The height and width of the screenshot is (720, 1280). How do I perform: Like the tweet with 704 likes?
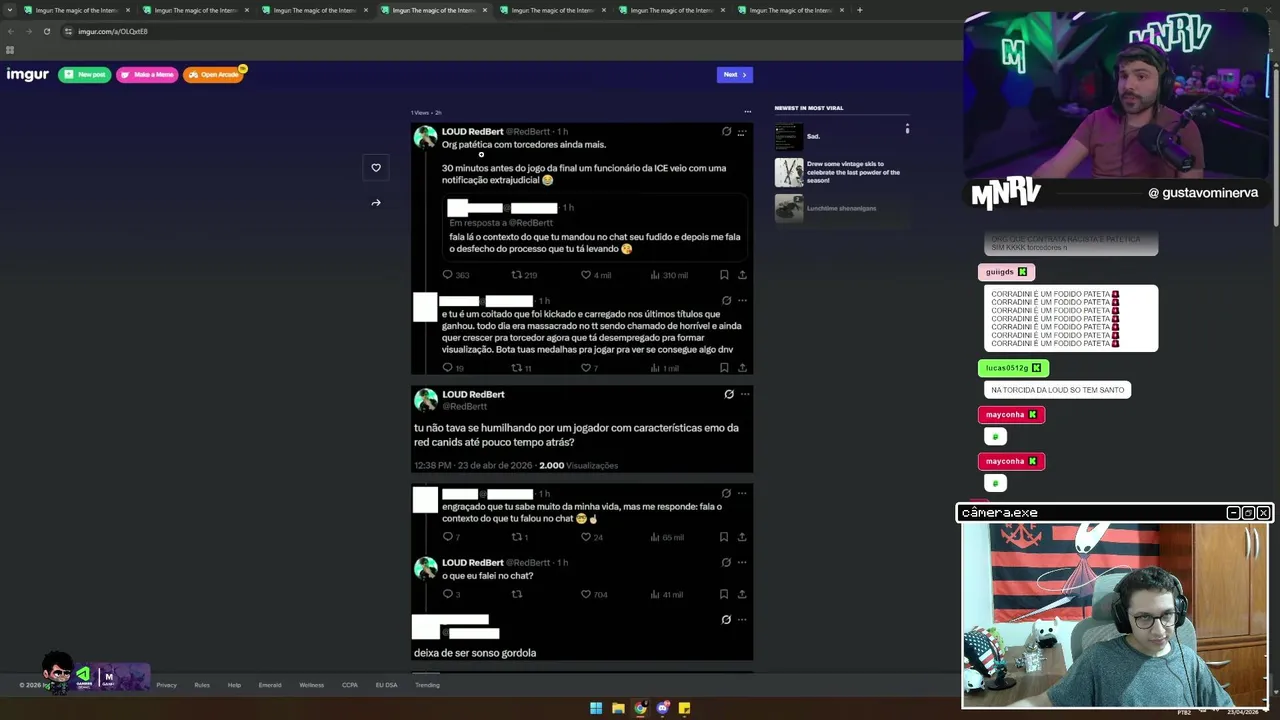tap(586, 594)
